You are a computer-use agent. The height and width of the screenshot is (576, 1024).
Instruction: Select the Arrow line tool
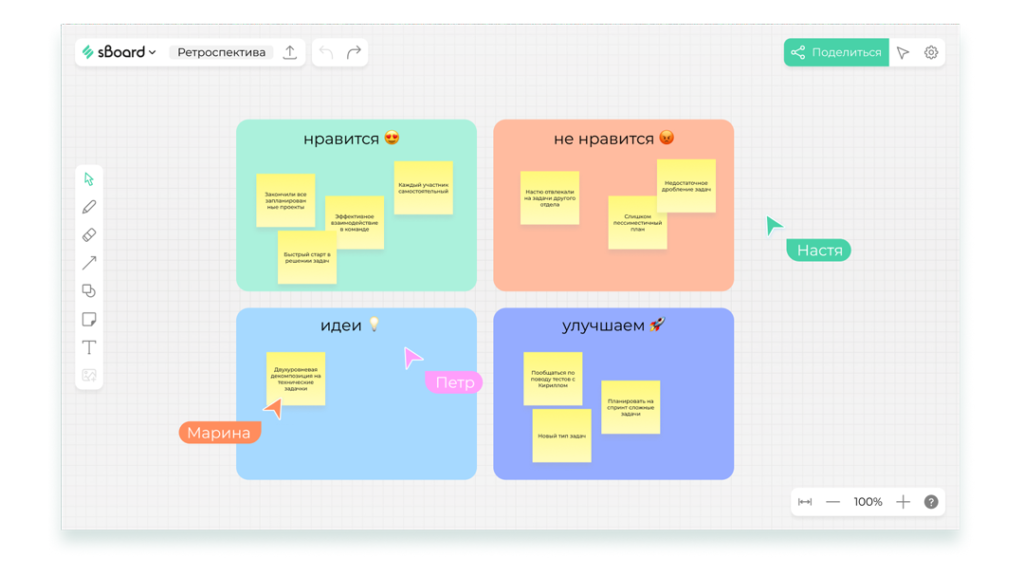tap(89, 263)
